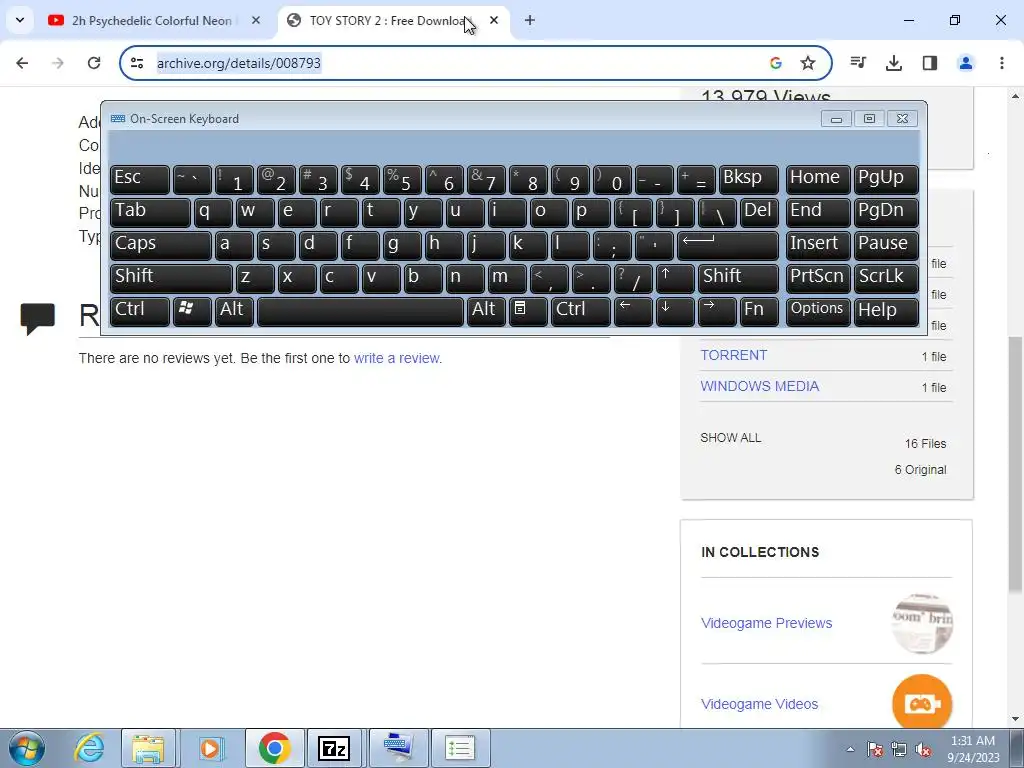1024x768 pixels.
Task: Open the clock showing 1:31 AM
Action: click(x=973, y=749)
